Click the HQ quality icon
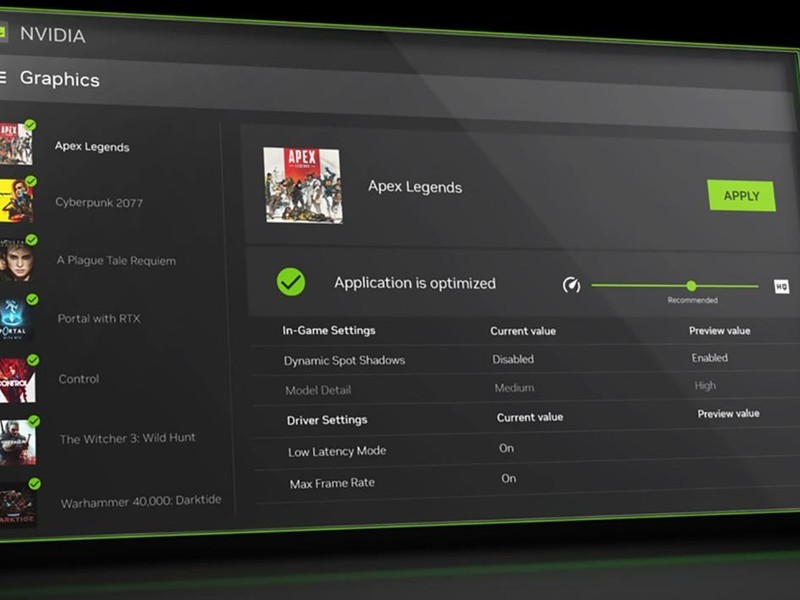 point(781,287)
